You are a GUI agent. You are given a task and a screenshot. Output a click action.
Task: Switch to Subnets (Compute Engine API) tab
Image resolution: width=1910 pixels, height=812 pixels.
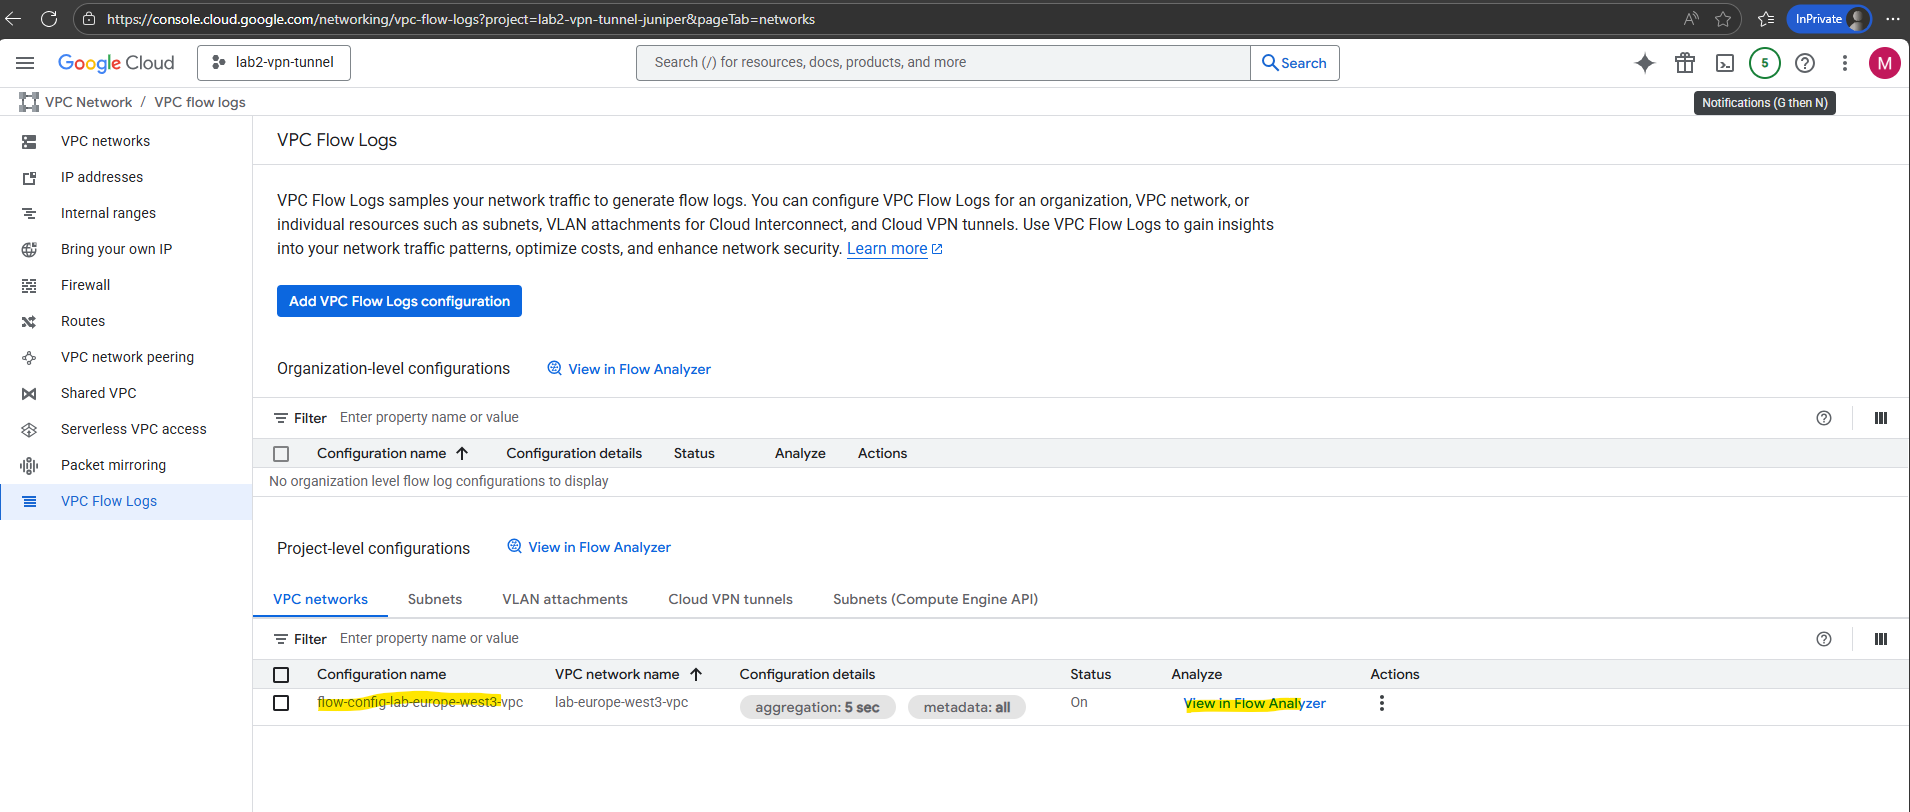936,599
